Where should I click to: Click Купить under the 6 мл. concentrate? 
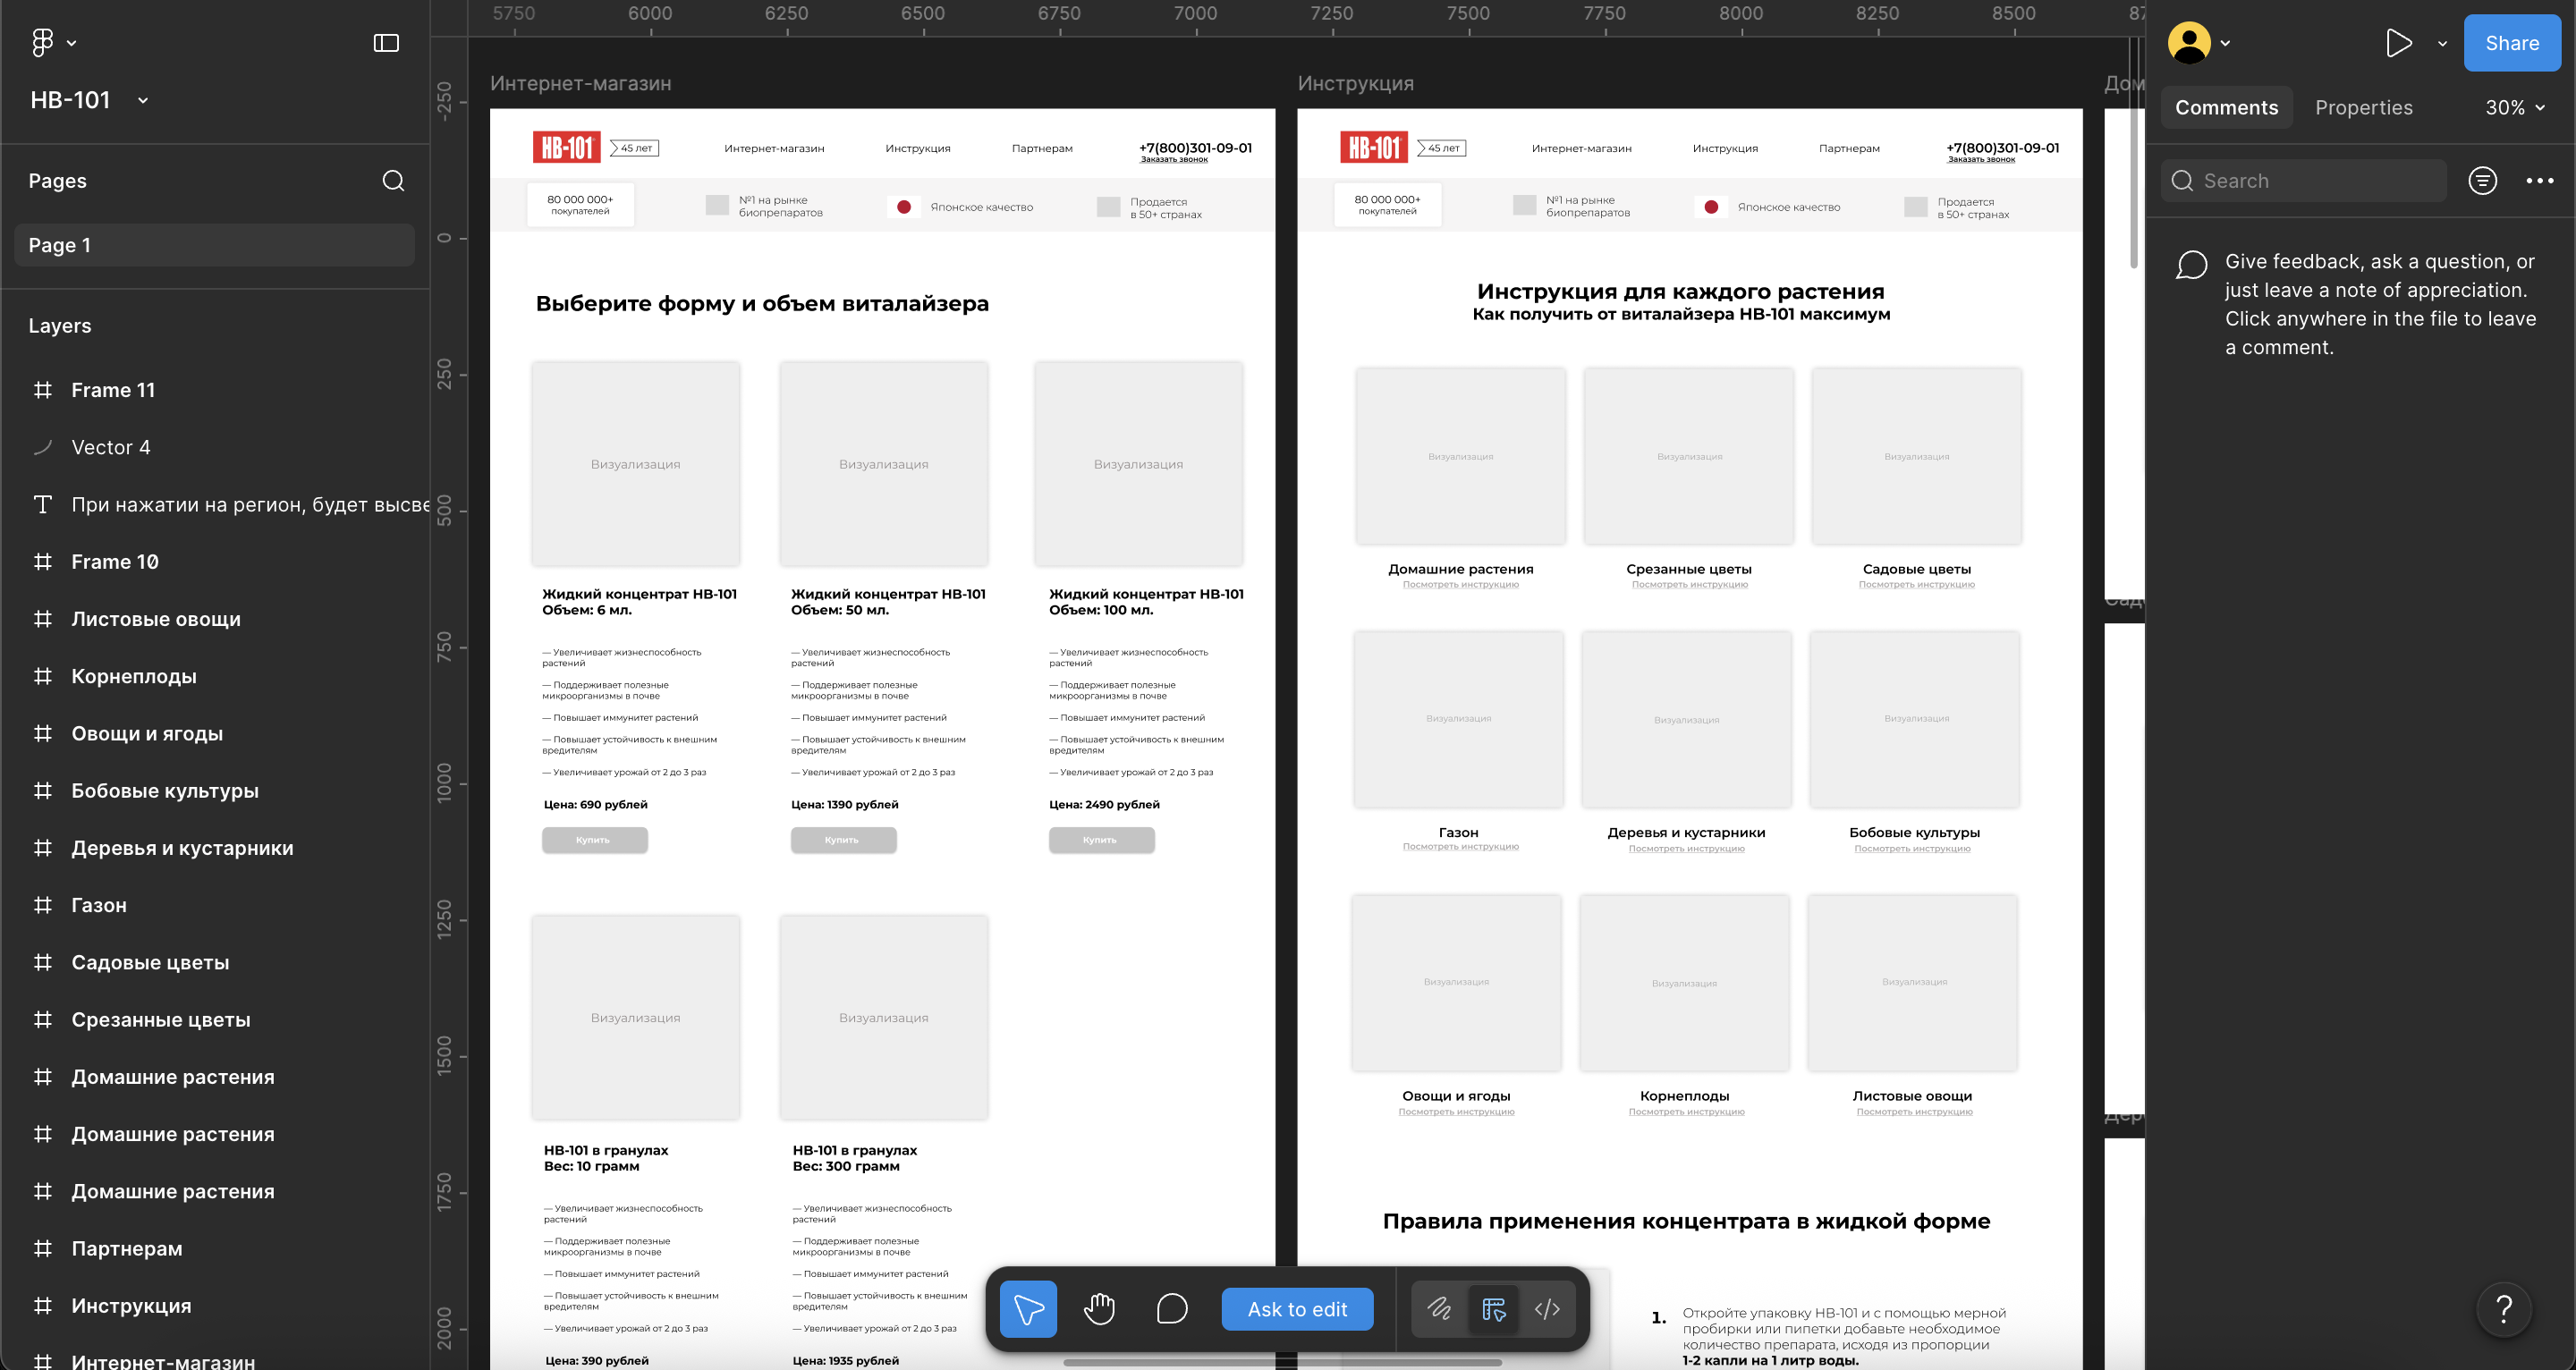594,840
